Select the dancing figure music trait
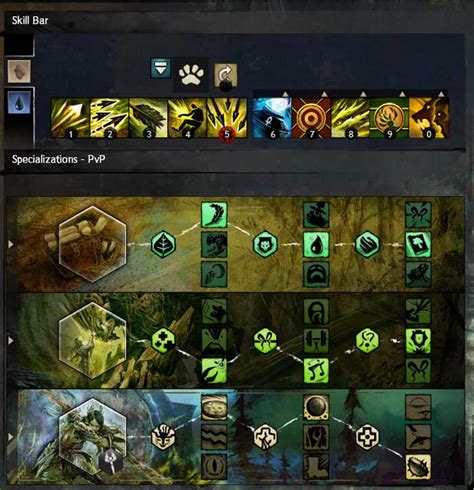This screenshot has width=474, height=490. click(316, 370)
